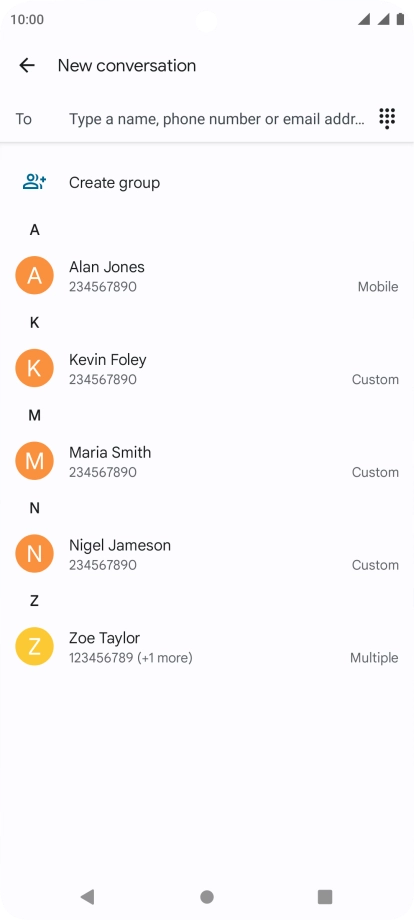Tap Android back navigation triangle
Screen dimensions: 414x920
point(87,896)
